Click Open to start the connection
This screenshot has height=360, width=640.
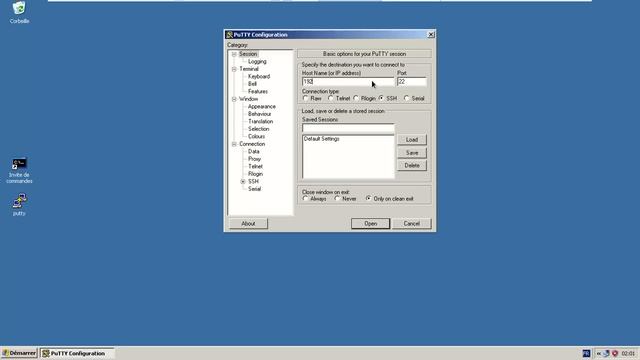coord(371,224)
